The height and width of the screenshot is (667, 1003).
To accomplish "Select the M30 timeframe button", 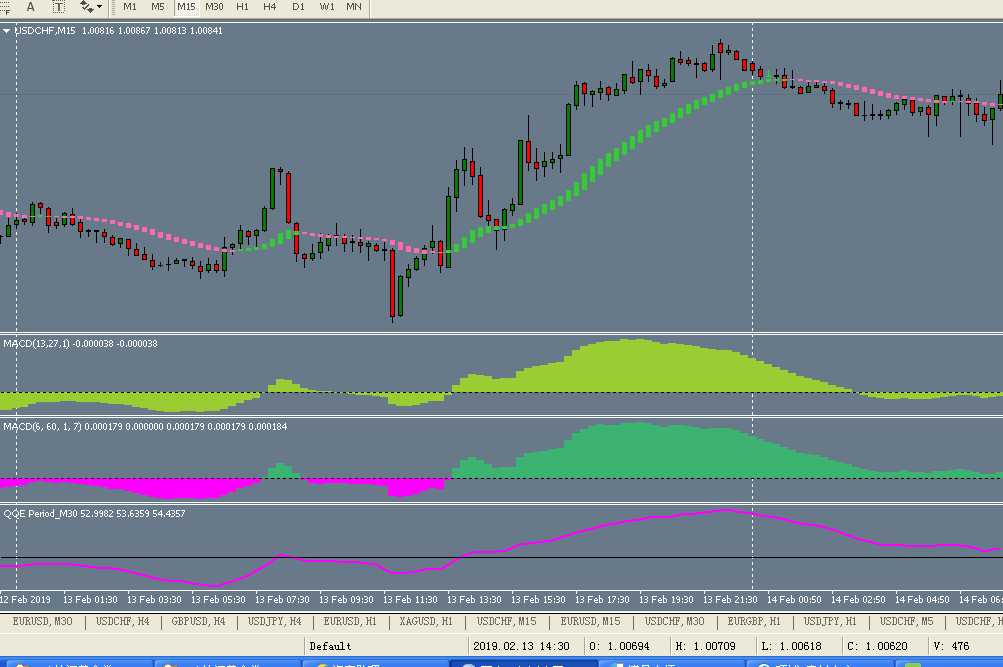I will [x=214, y=7].
